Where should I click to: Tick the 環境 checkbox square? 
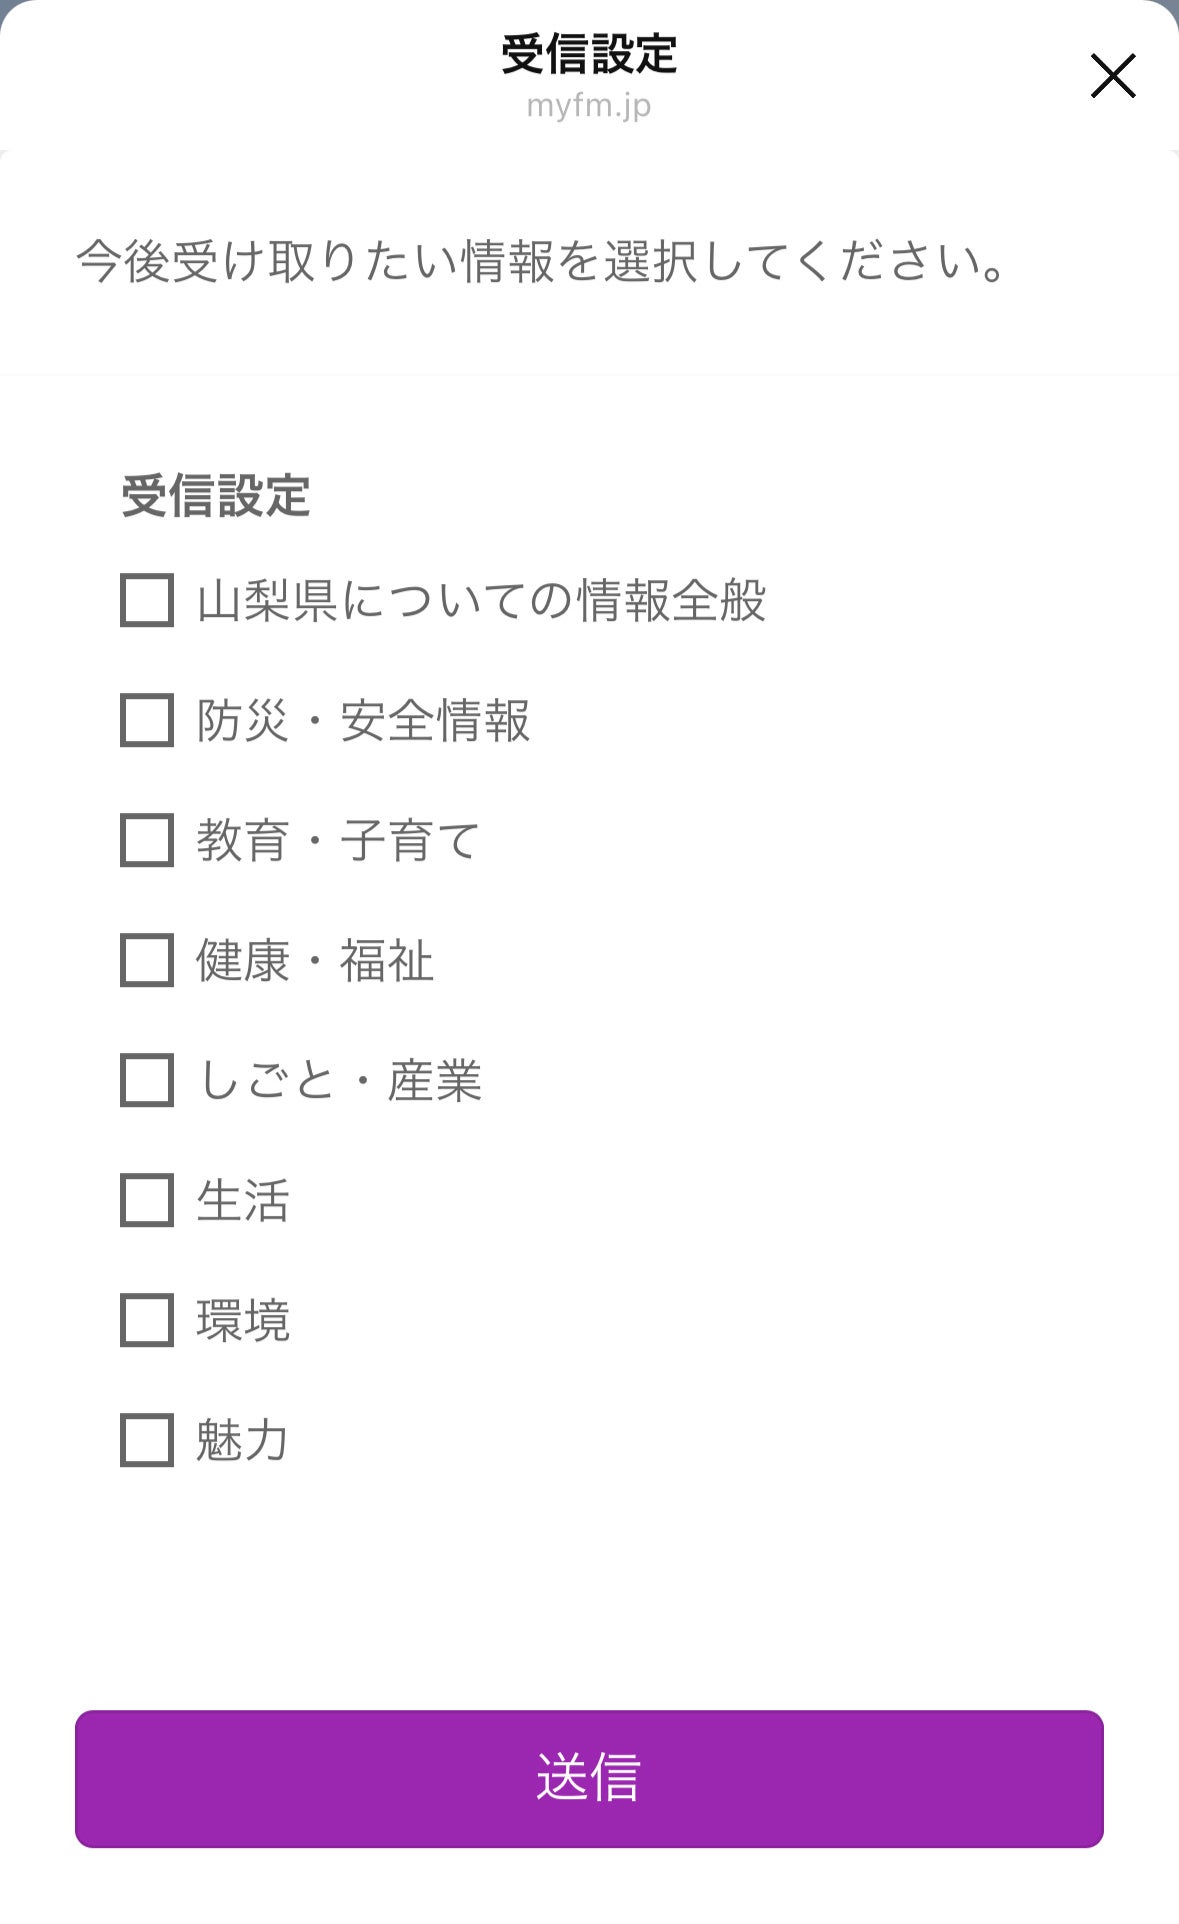(x=147, y=1320)
